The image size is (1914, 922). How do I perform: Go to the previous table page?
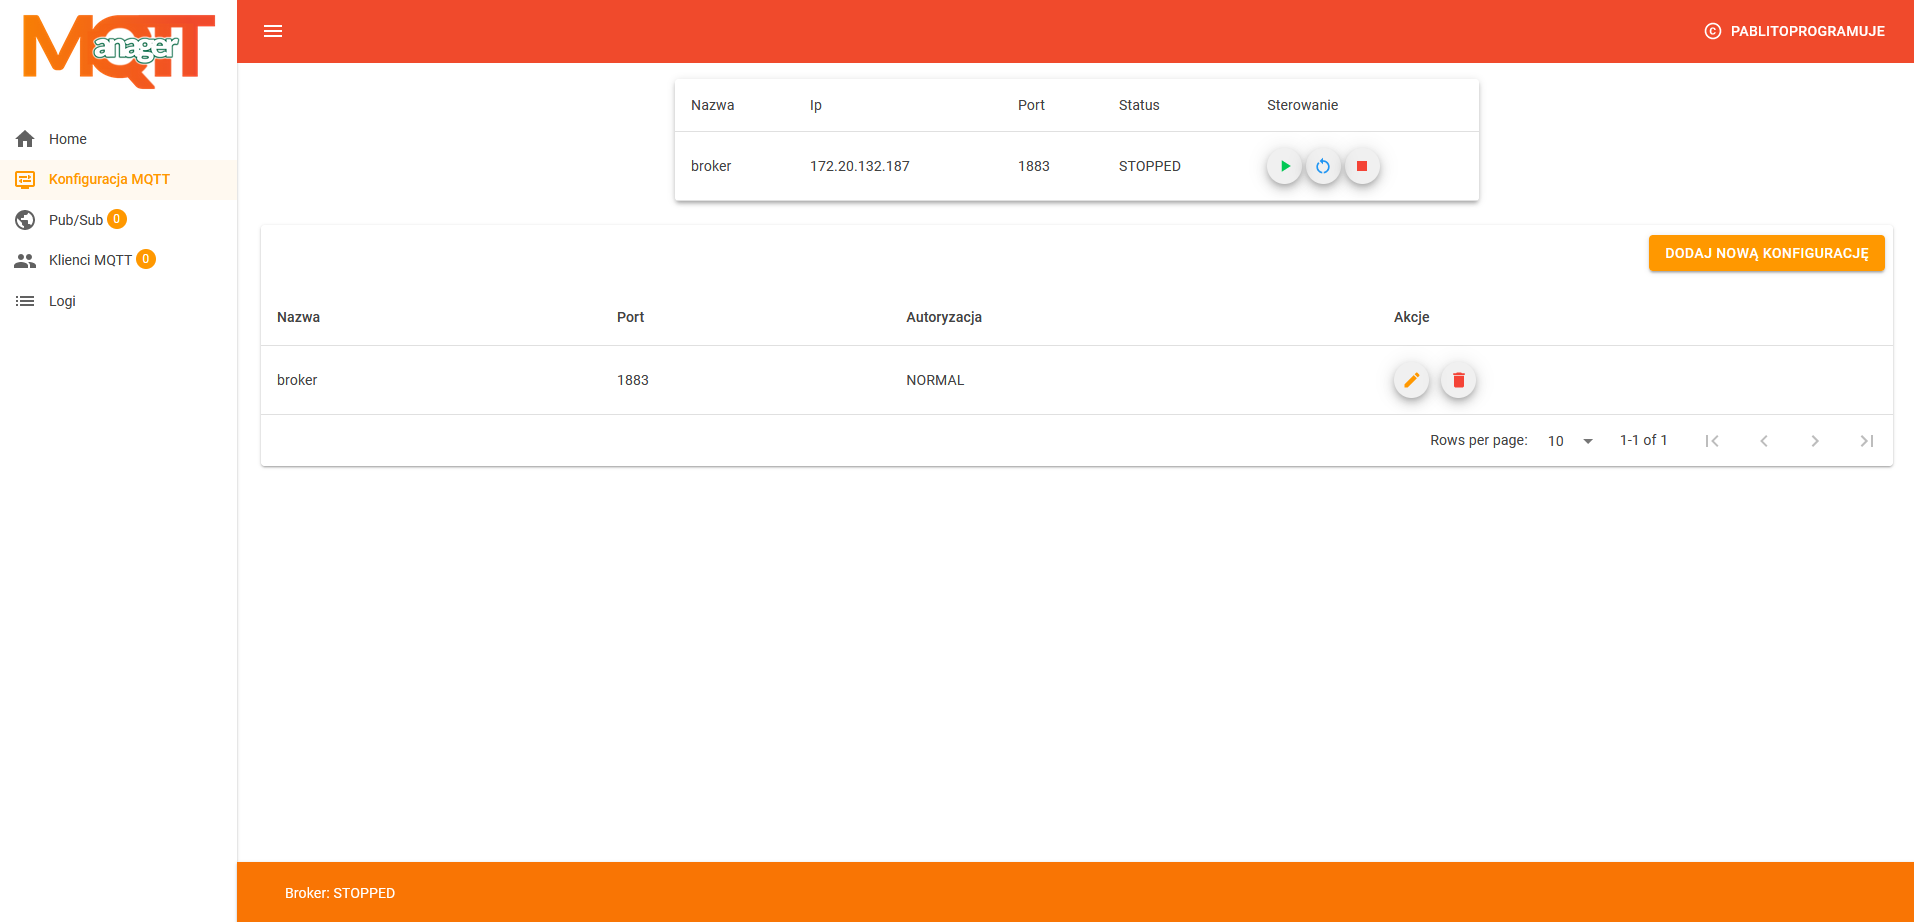click(1764, 441)
